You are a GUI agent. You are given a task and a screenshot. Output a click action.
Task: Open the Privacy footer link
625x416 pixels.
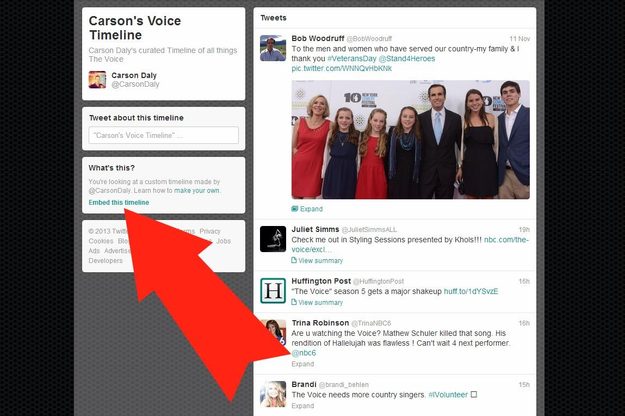(x=210, y=231)
